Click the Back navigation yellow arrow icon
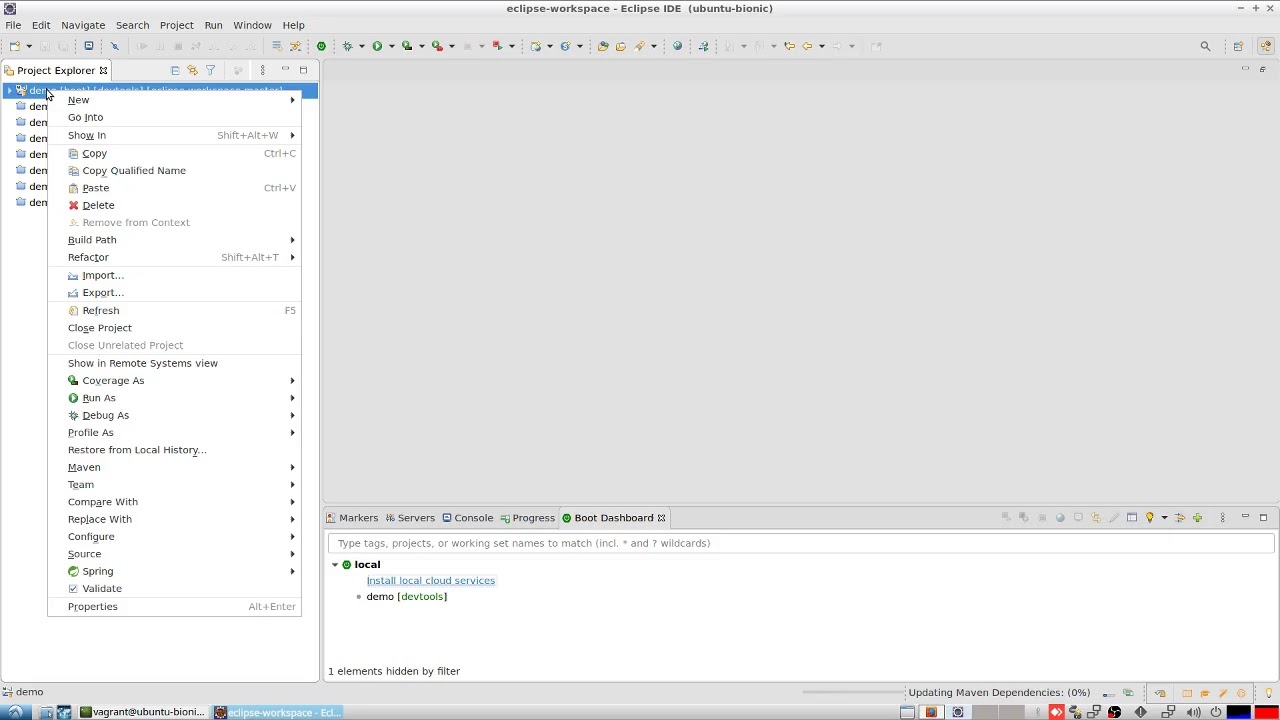The width and height of the screenshot is (1280, 720). click(x=807, y=46)
